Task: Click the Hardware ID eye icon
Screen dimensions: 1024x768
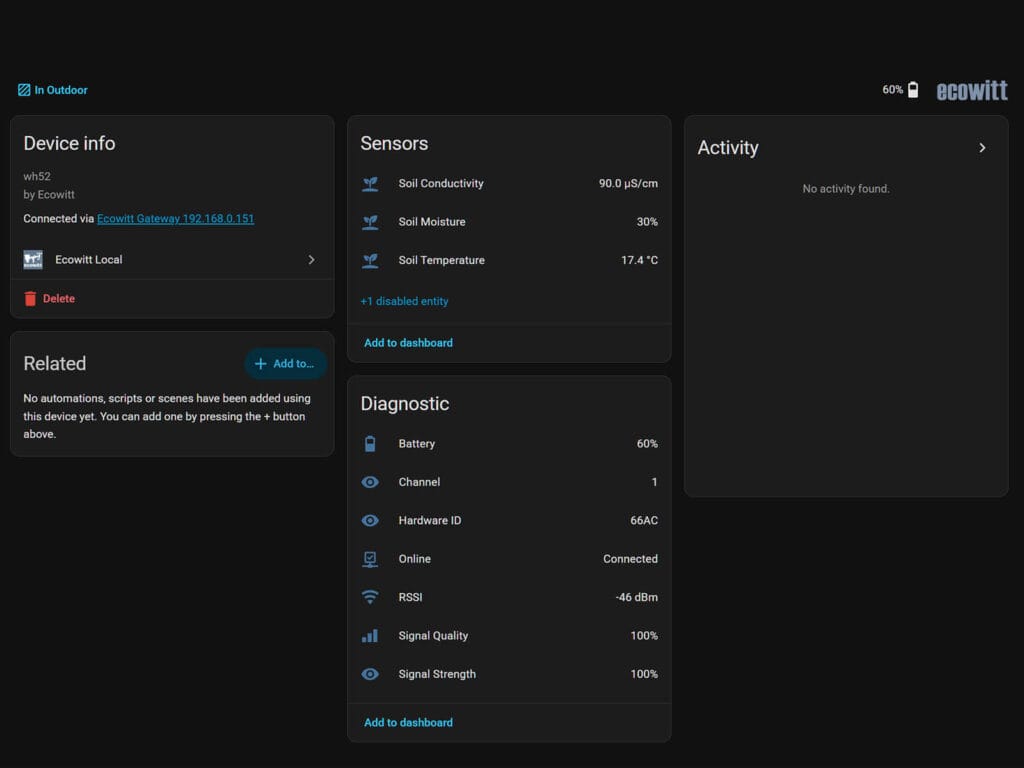Action: [370, 520]
